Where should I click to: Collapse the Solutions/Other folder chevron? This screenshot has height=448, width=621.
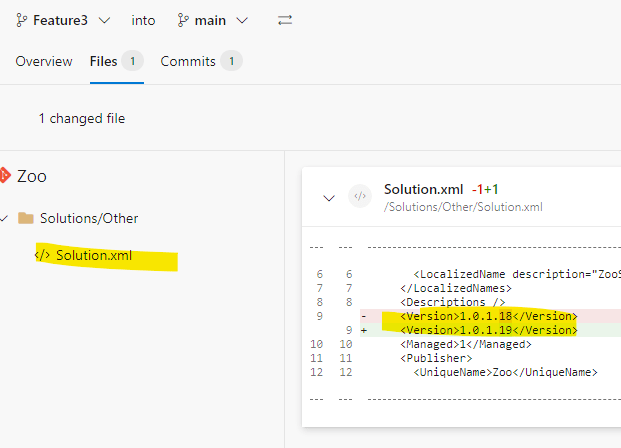click(x=4, y=218)
